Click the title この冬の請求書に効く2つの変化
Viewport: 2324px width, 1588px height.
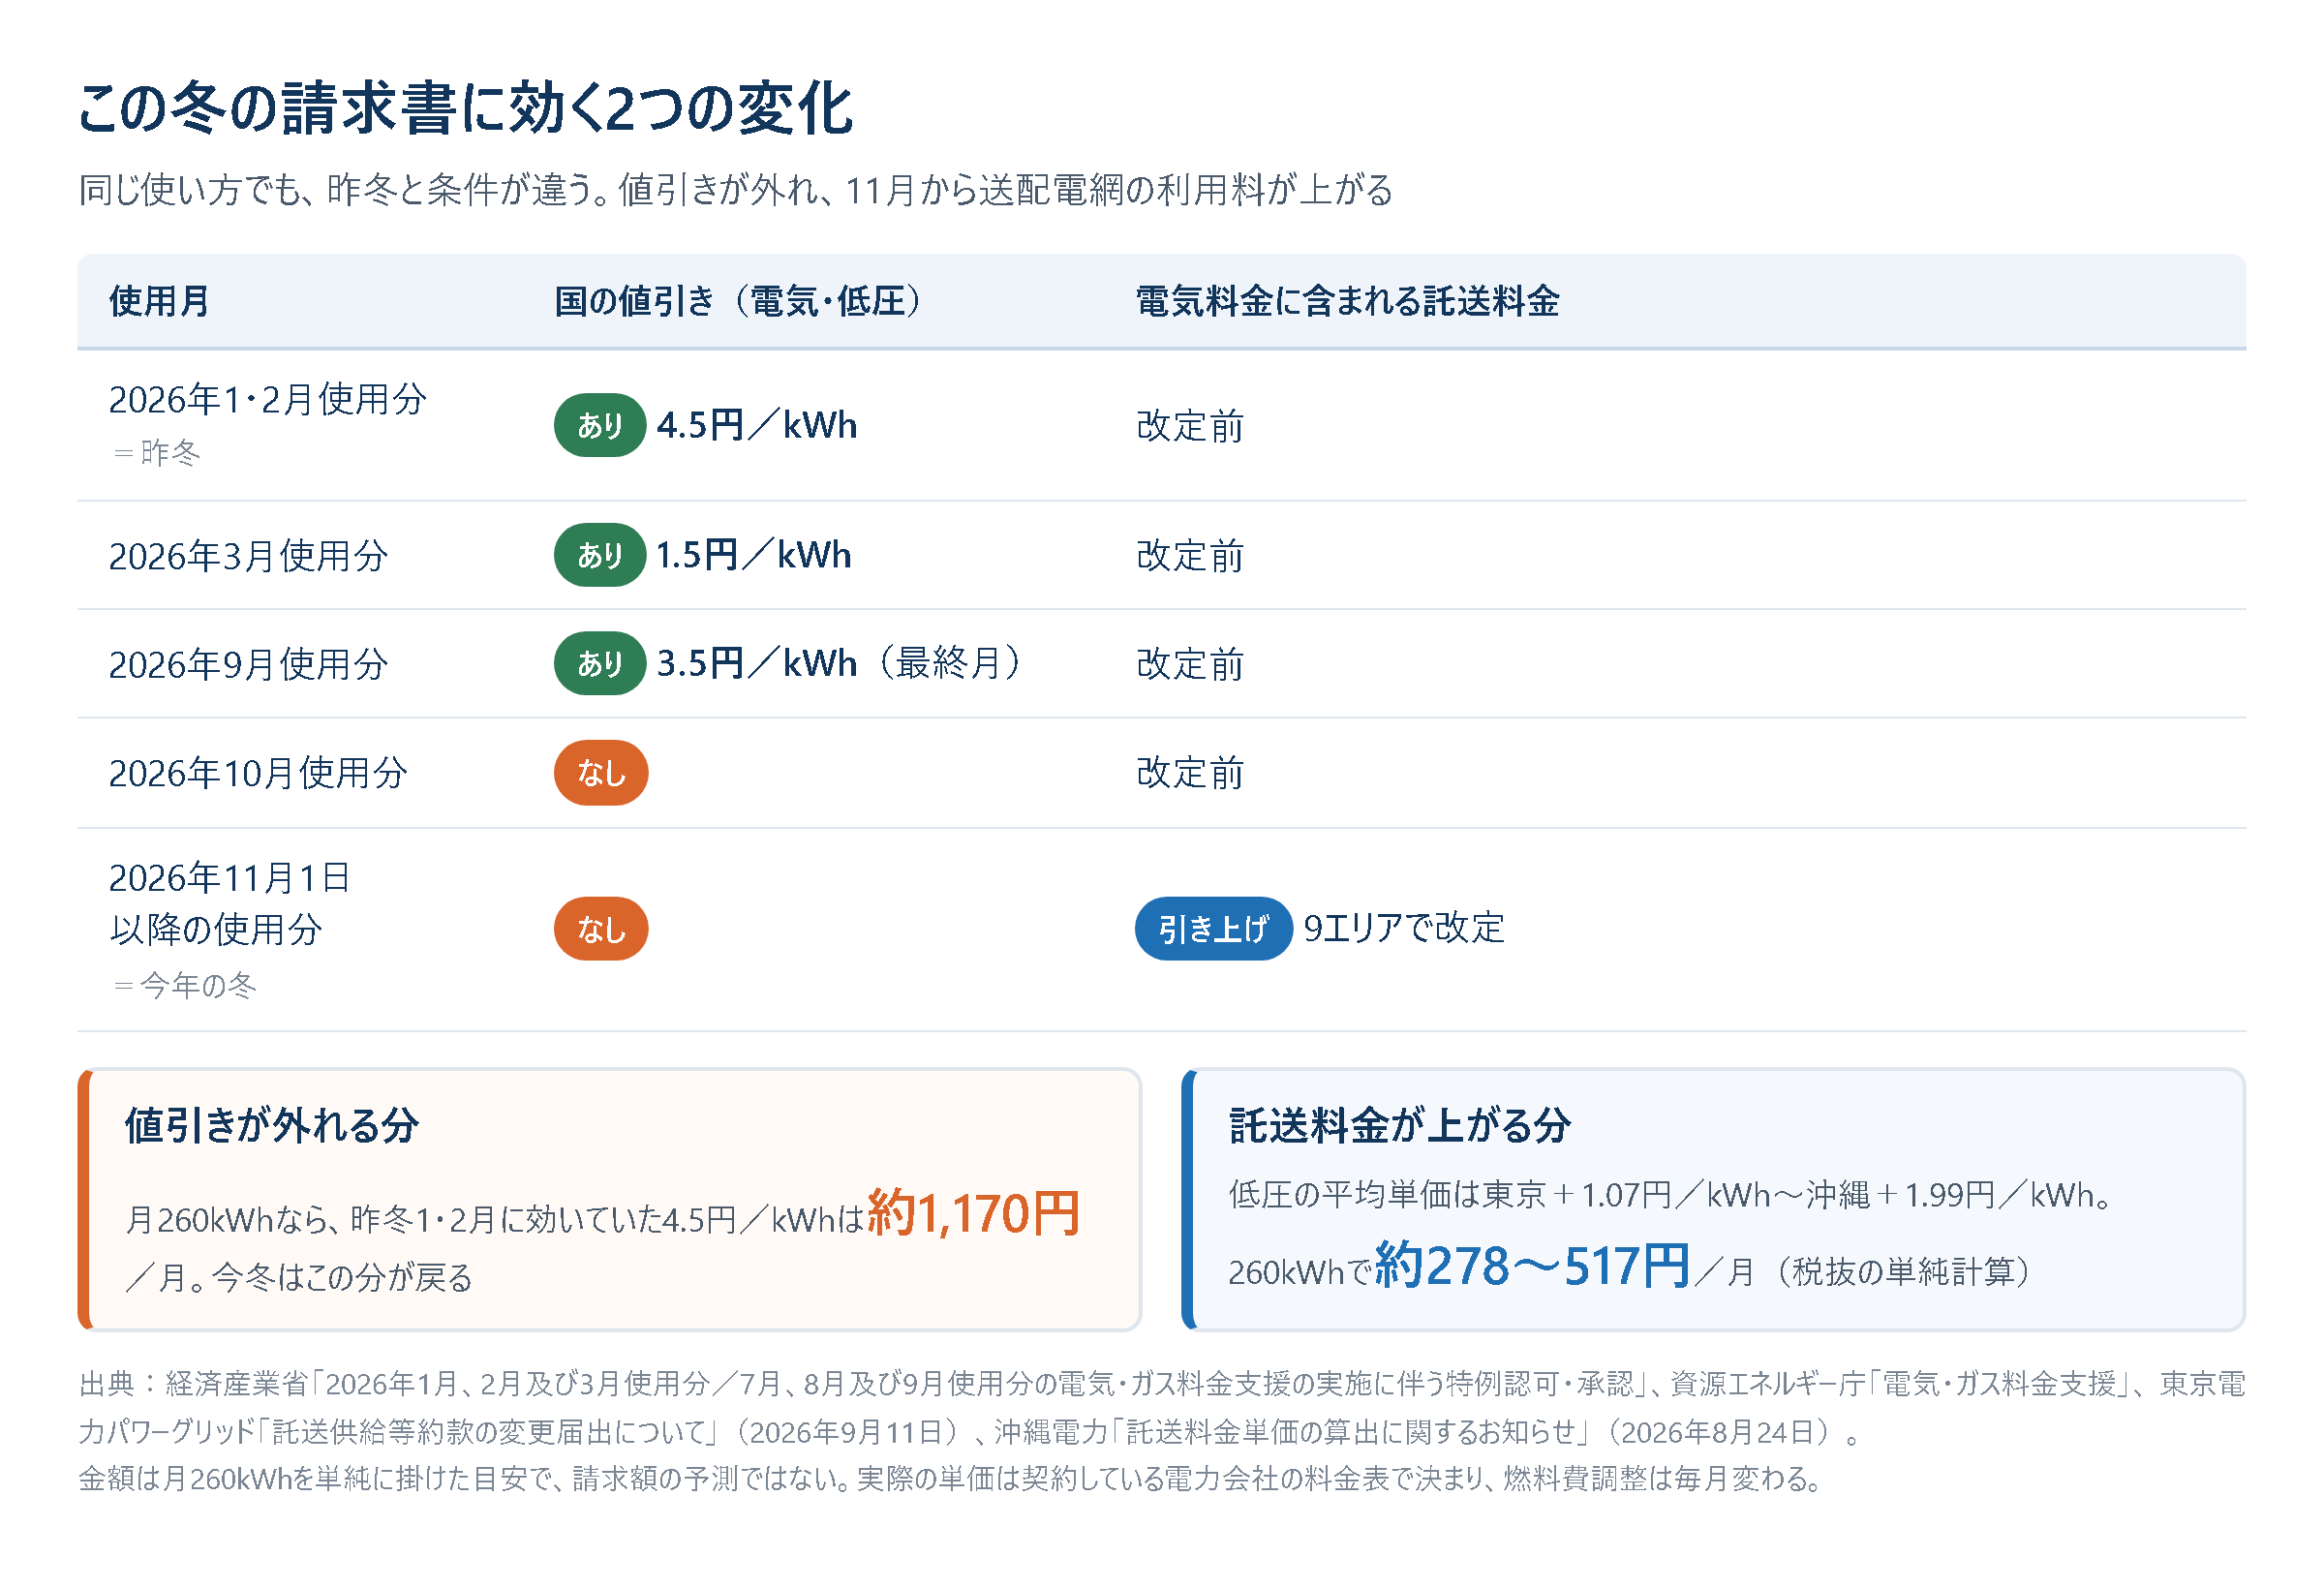pyautogui.click(x=465, y=108)
